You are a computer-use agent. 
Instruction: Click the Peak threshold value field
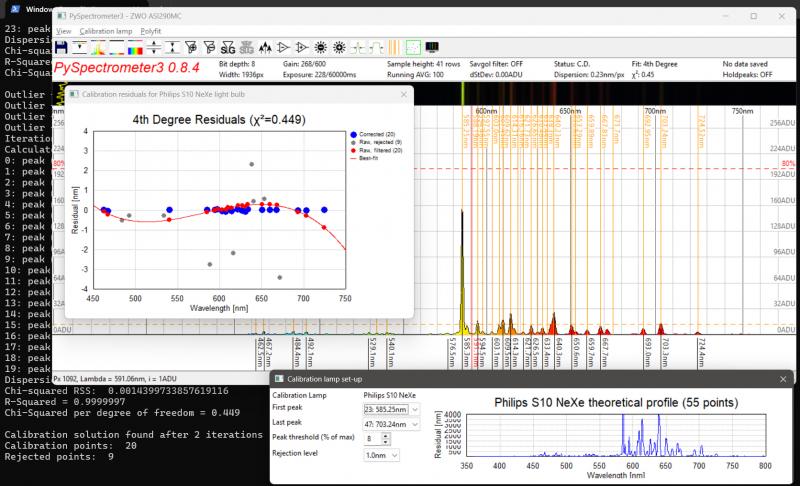click(x=370, y=438)
